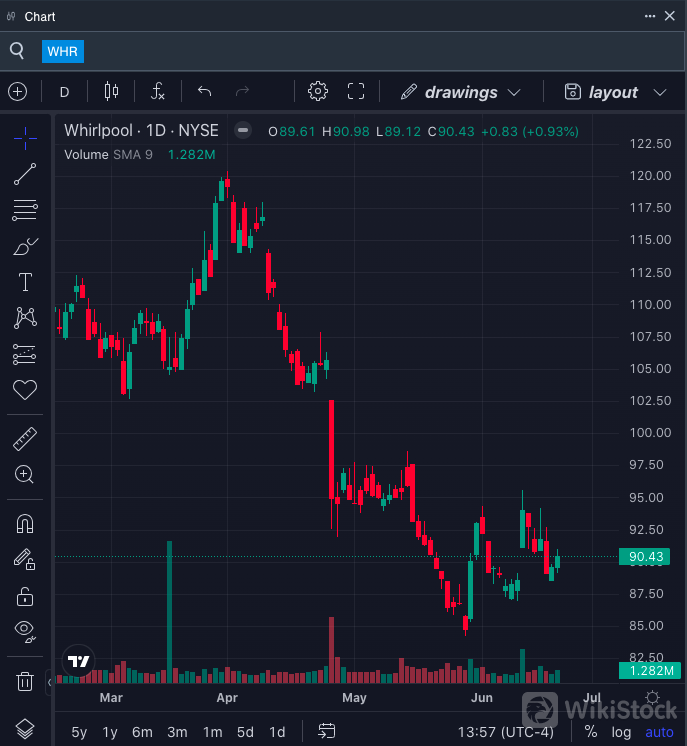This screenshot has width=687, height=746.
Task: Activate the zoom in tool
Action: (x=25, y=474)
